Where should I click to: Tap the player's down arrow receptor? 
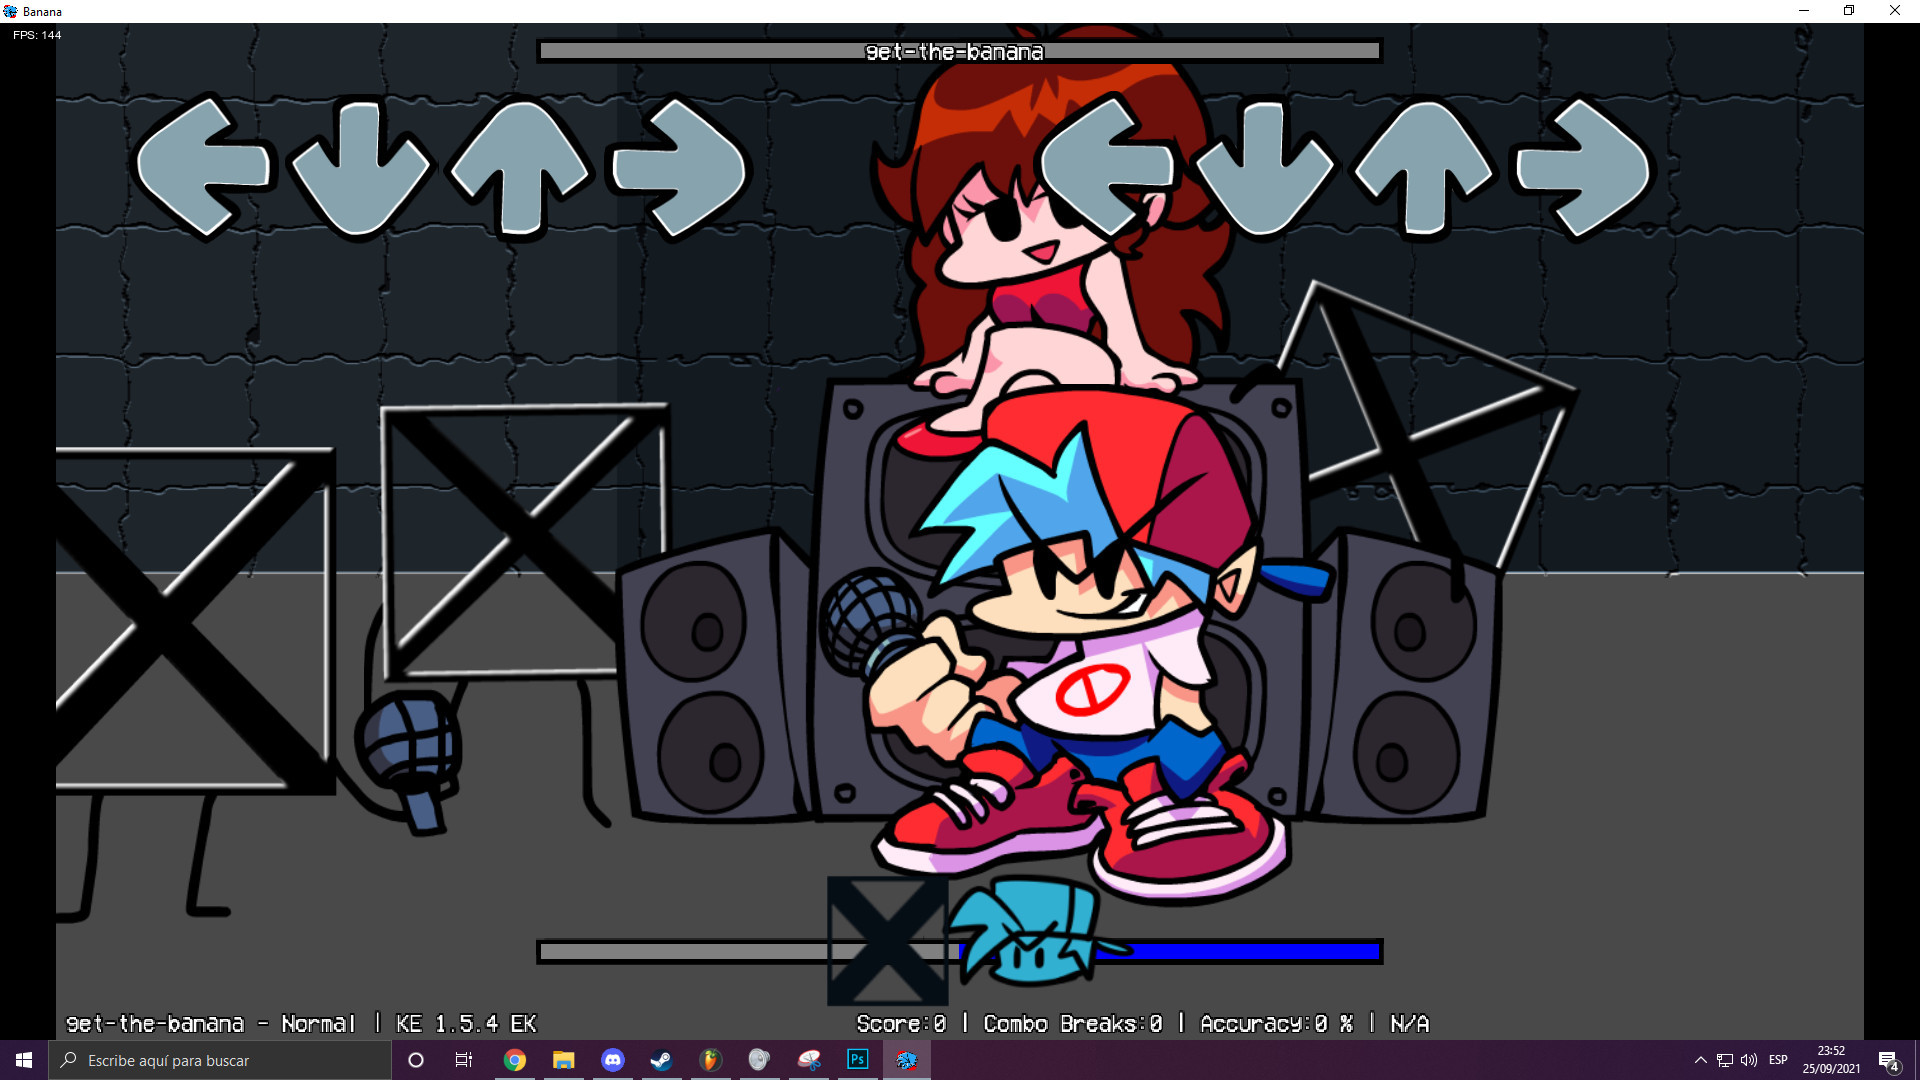coord(1264,169)
